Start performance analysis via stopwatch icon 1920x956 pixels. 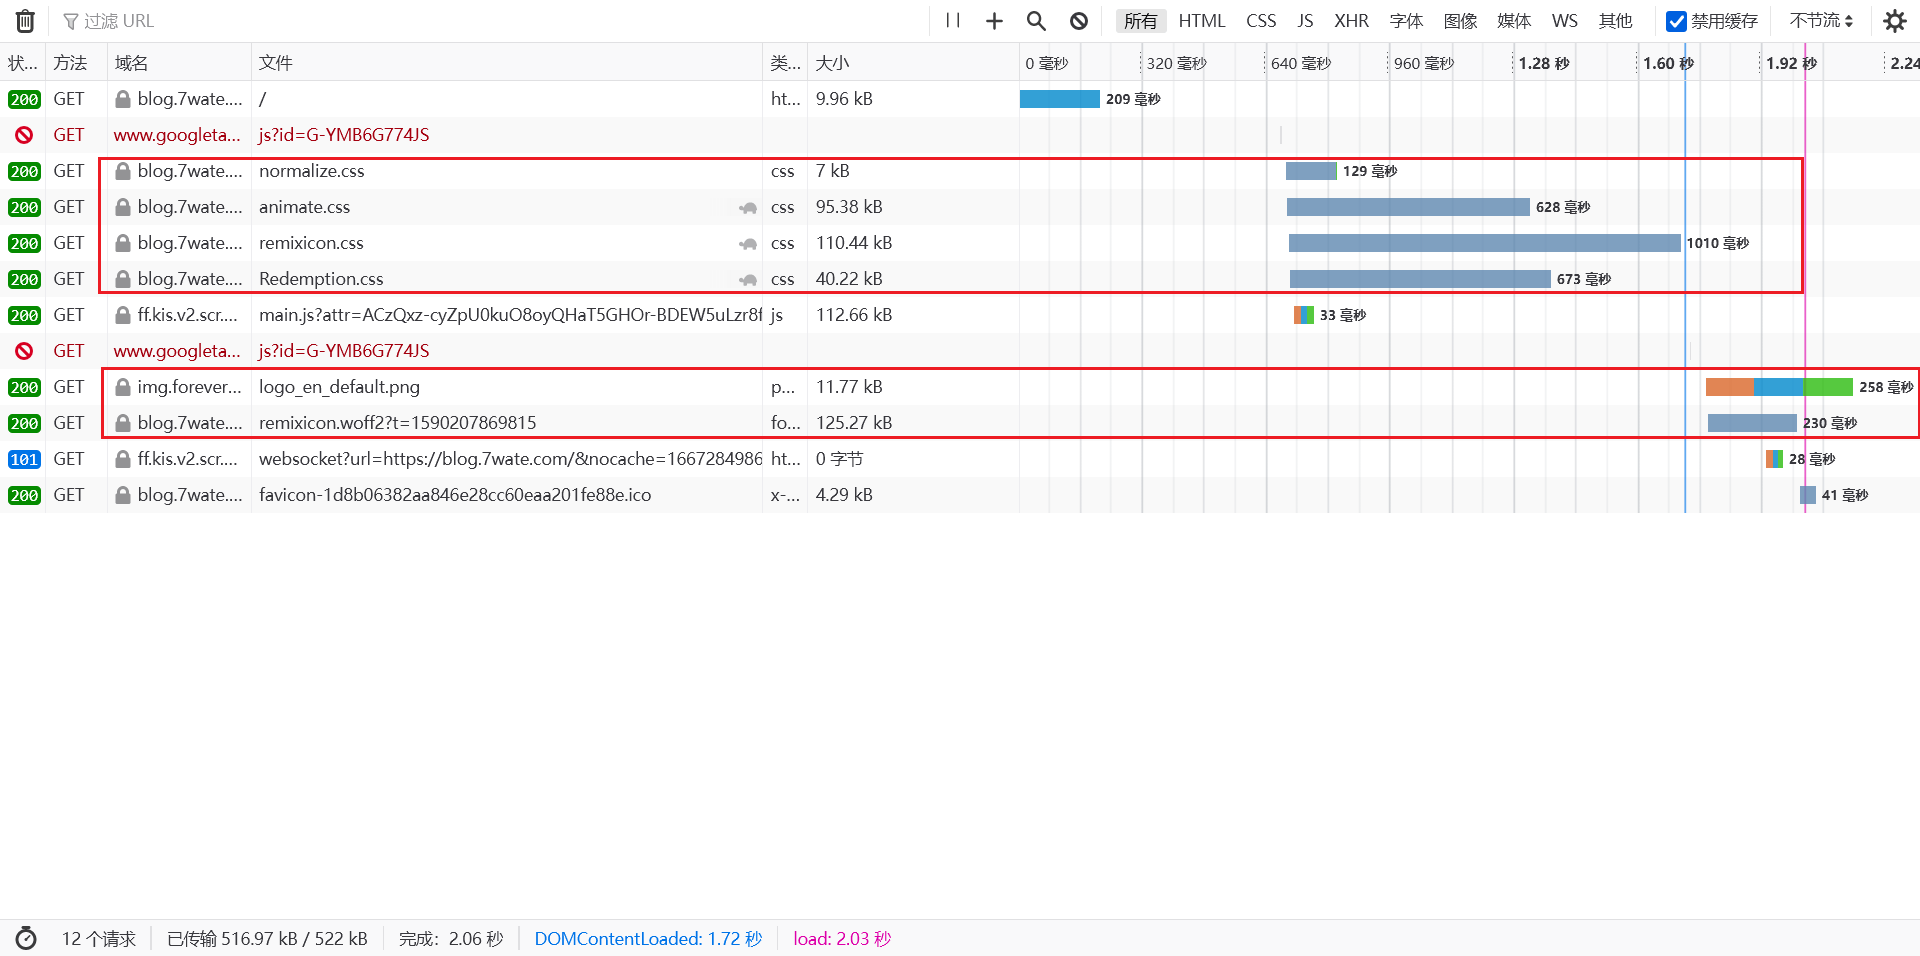coord(26,938)
